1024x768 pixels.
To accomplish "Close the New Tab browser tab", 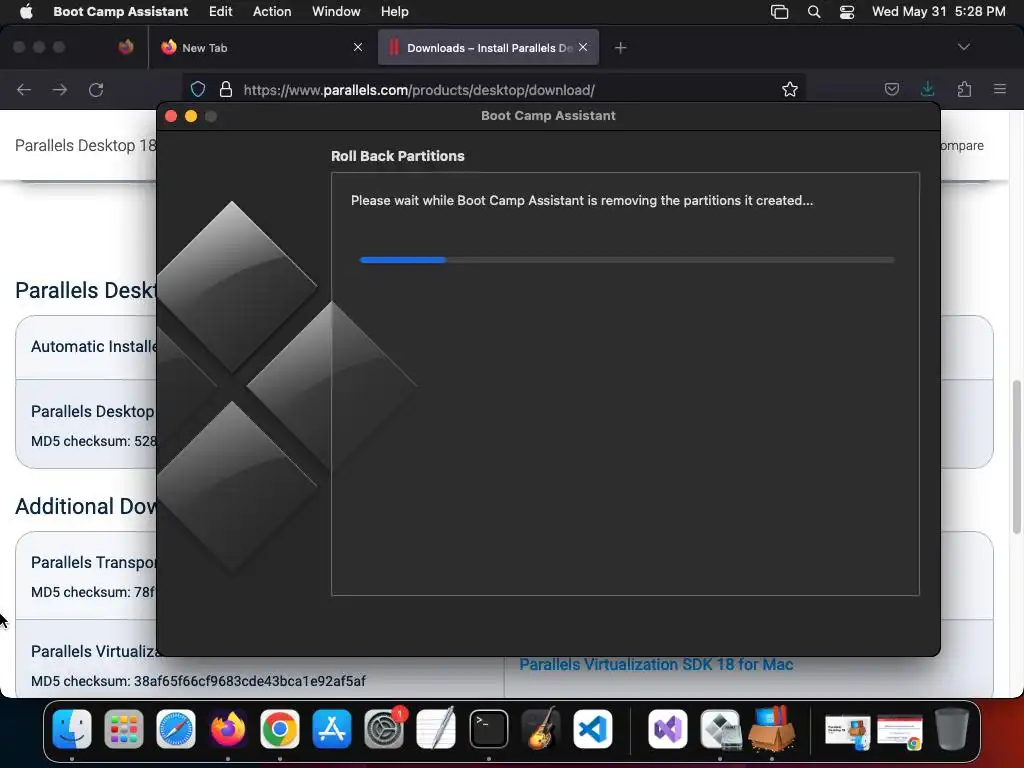I will tap(357, 47).
